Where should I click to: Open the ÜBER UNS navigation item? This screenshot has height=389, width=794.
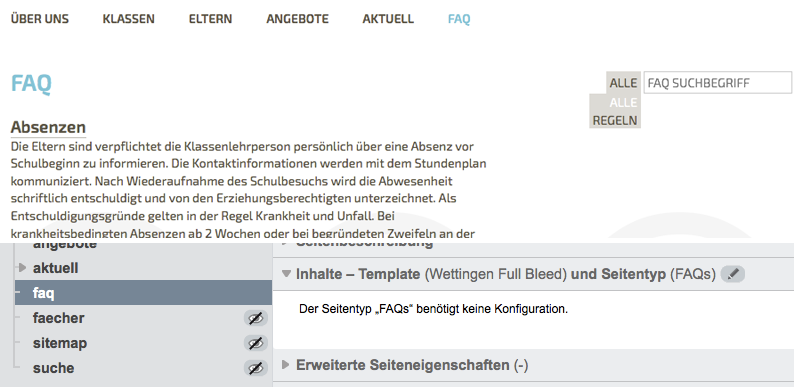click(39, 19)
